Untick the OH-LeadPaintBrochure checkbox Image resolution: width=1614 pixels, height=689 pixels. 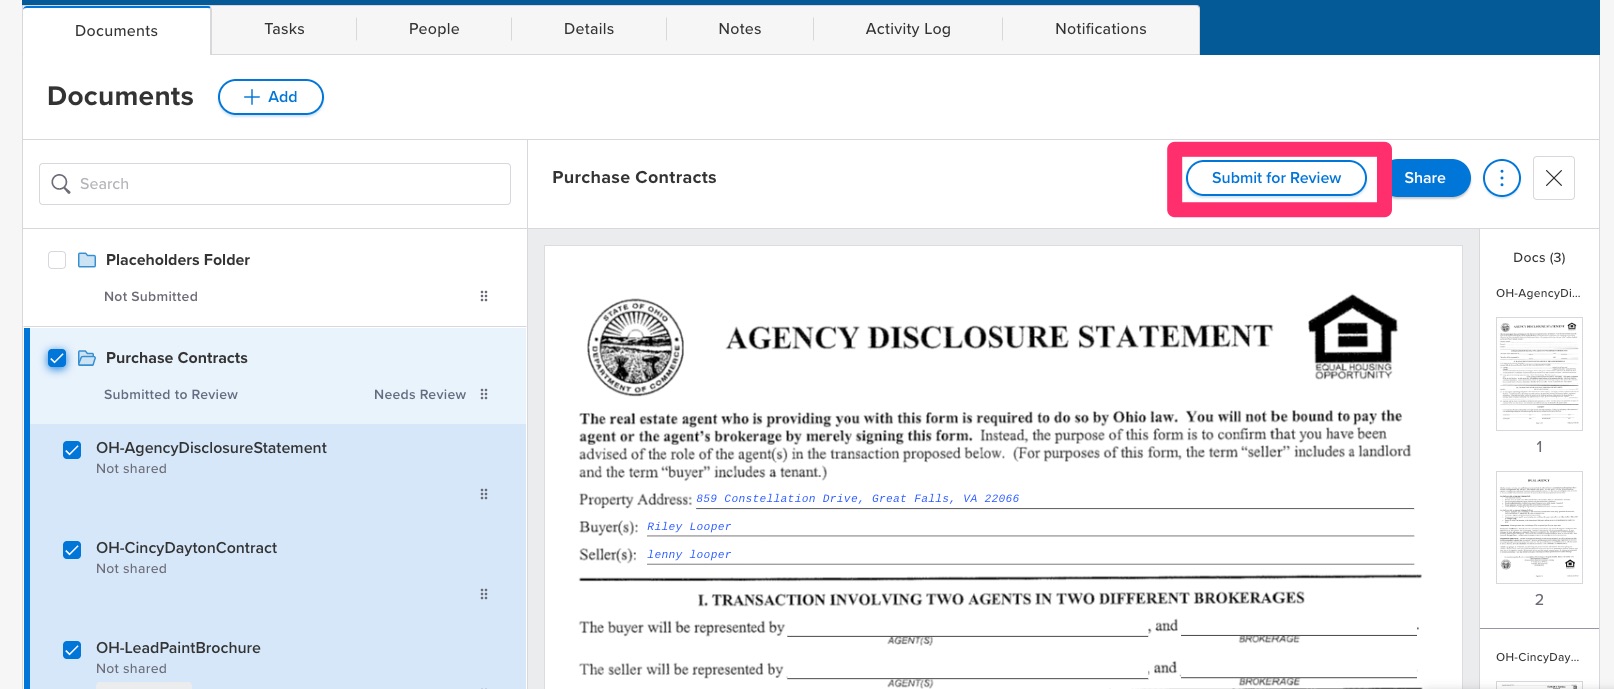click(72, 650)
